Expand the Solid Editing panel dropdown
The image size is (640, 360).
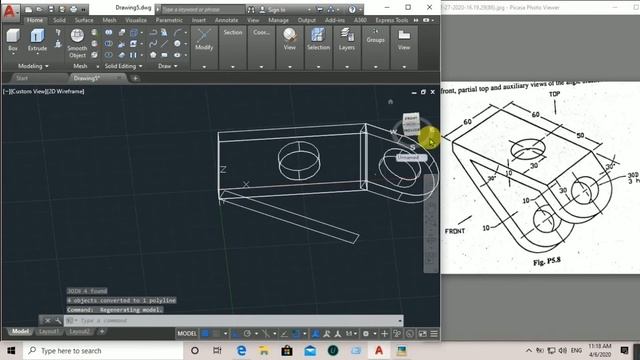123,66
